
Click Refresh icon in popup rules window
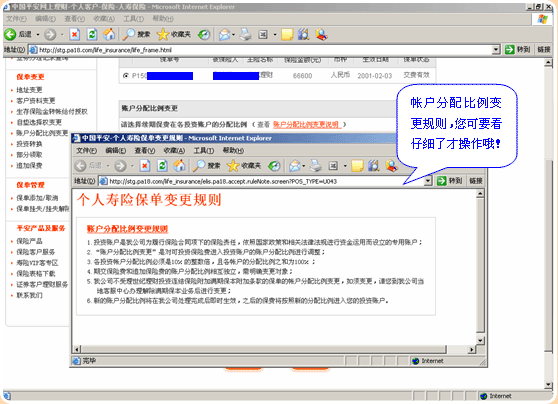162,166
